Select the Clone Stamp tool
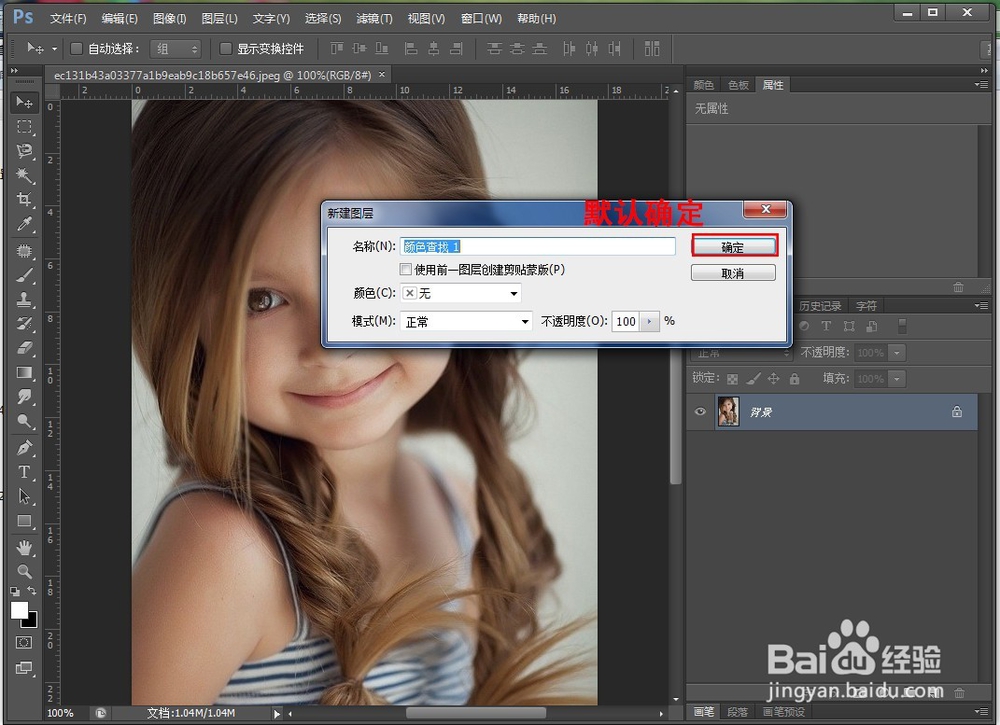 (24, 299)
